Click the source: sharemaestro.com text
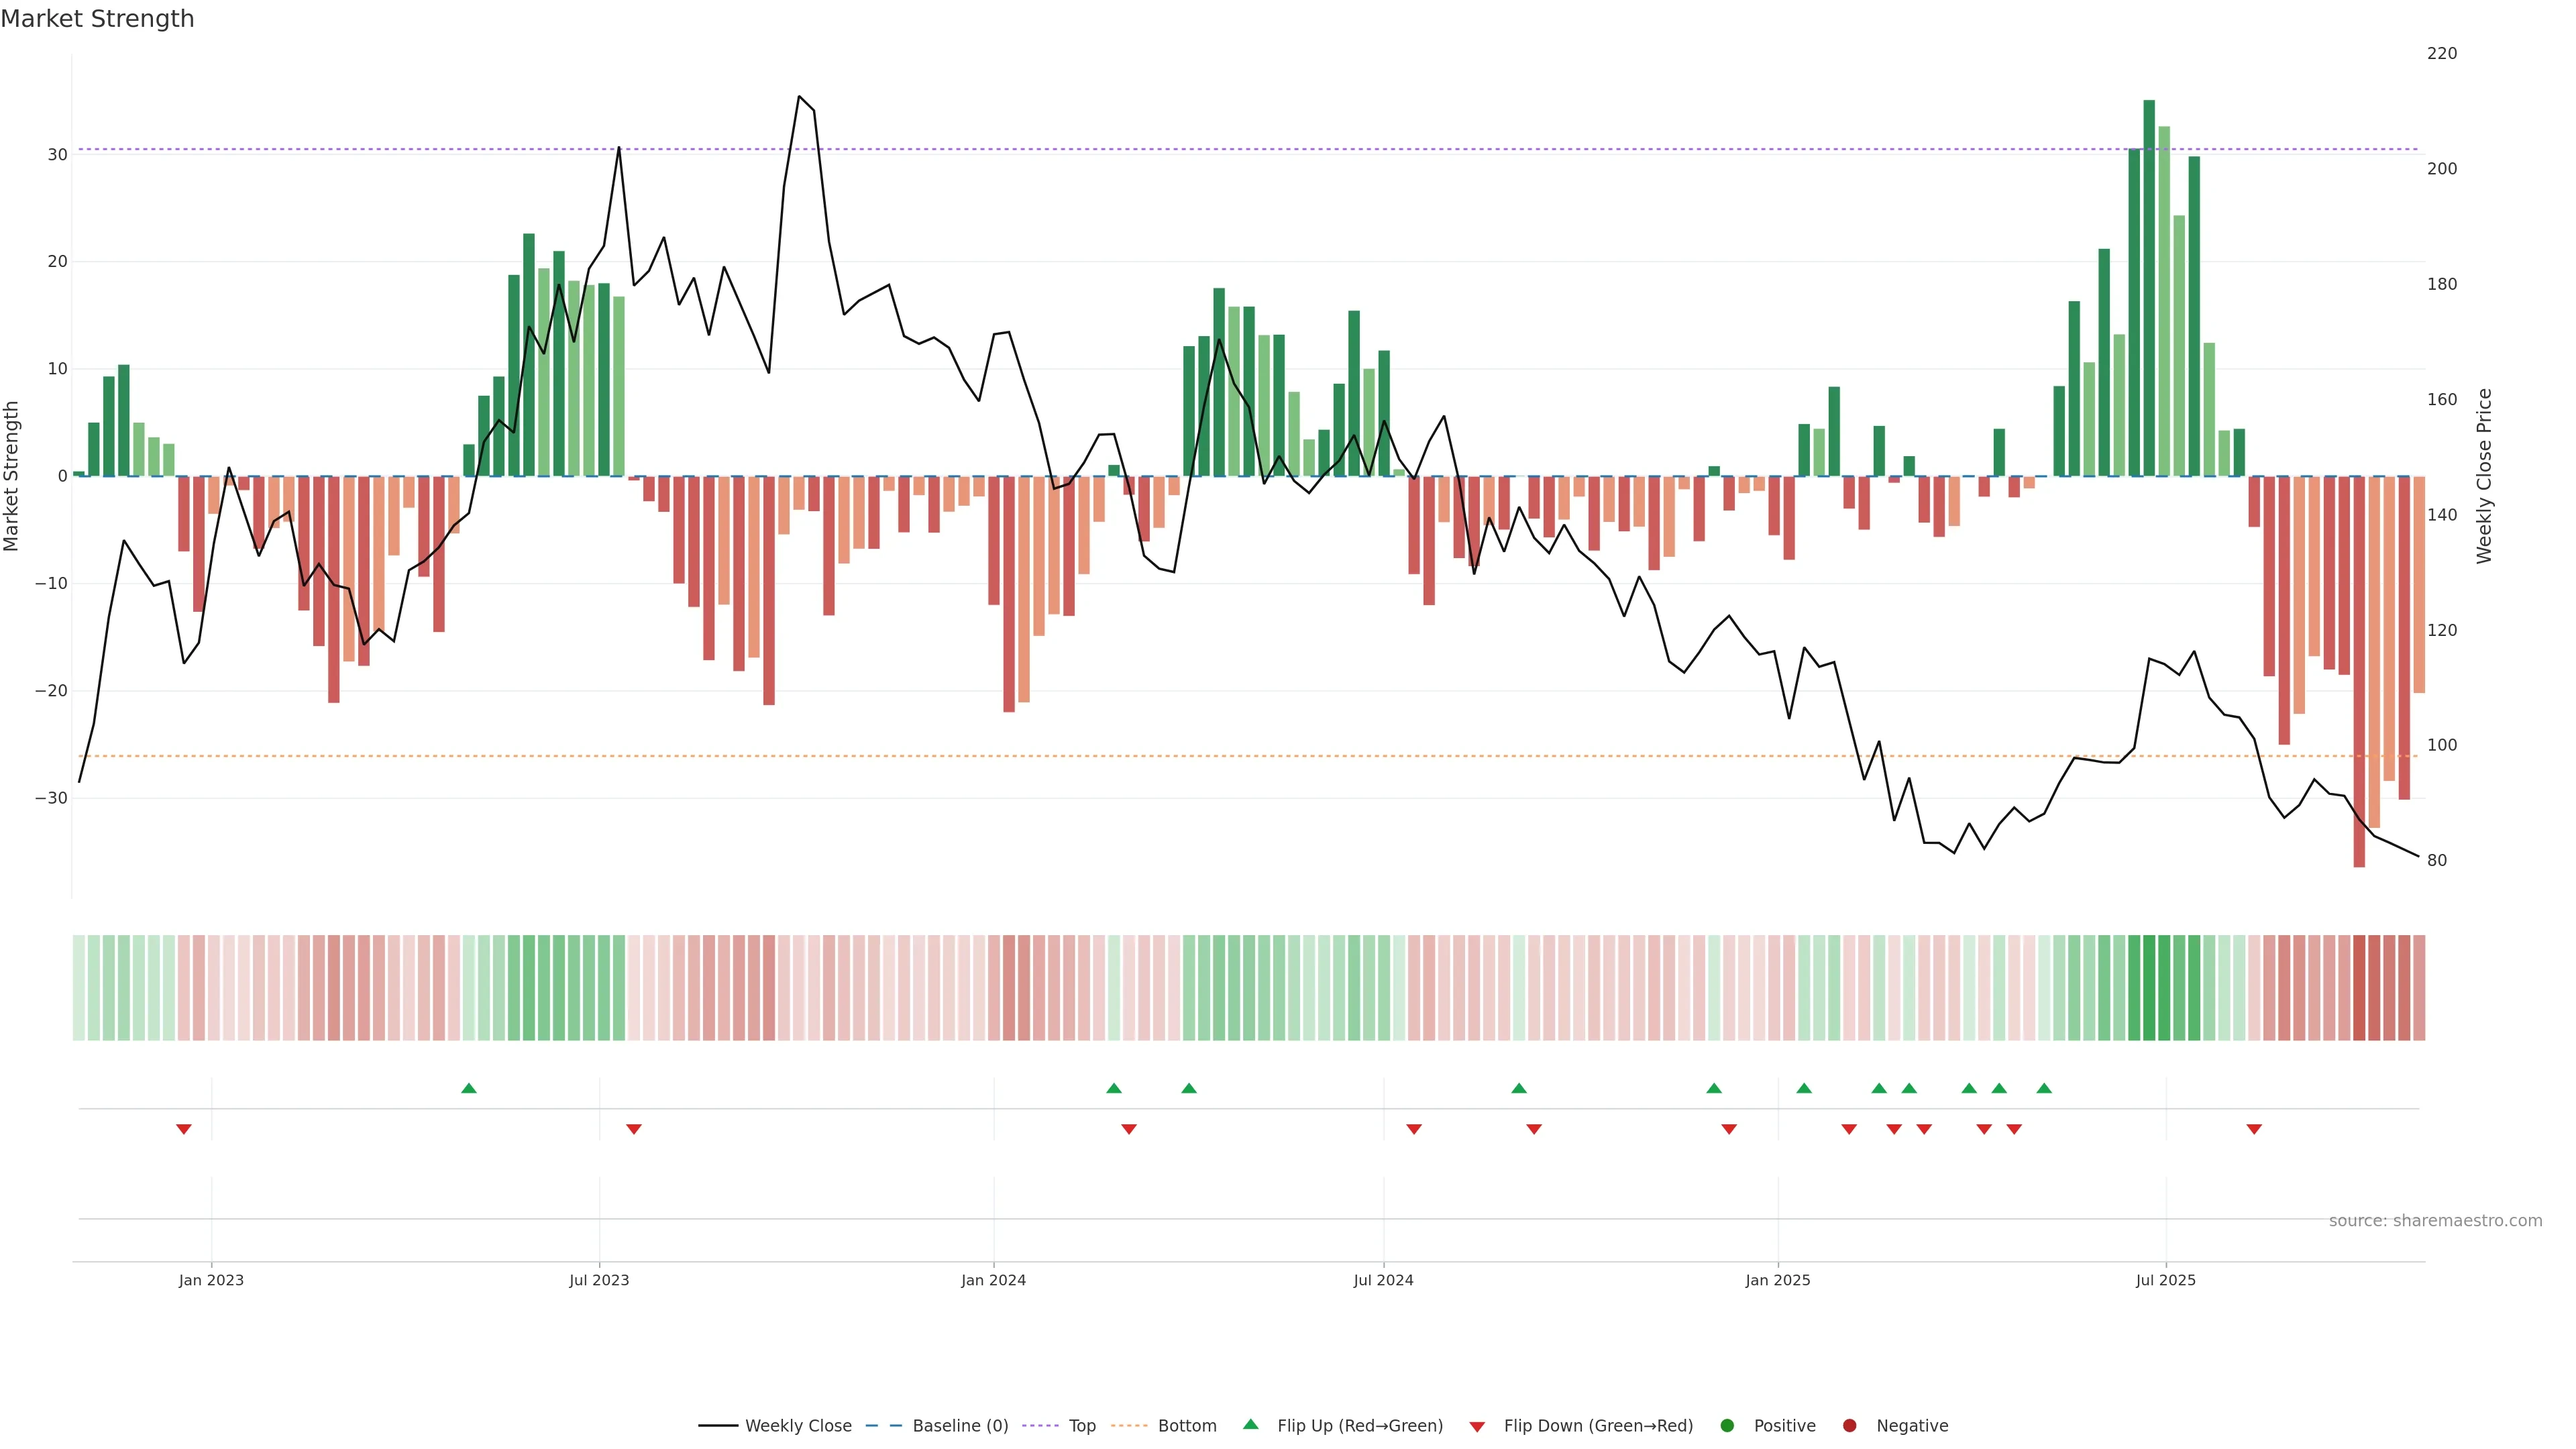Image resolution: width=2576 pixels, height=1449 pixels. click(x=2435, y=1220)
